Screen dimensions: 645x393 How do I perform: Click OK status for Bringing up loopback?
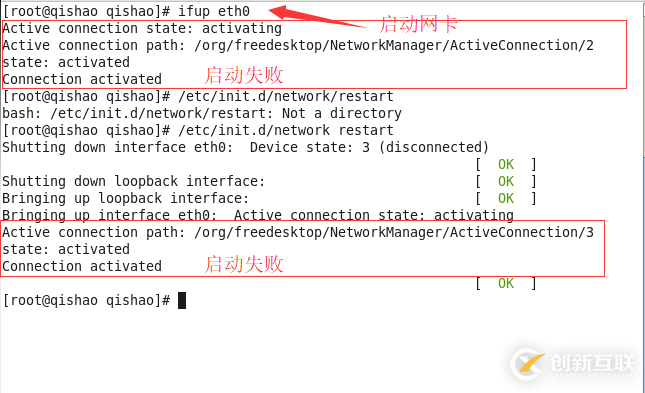click(506, 199)
